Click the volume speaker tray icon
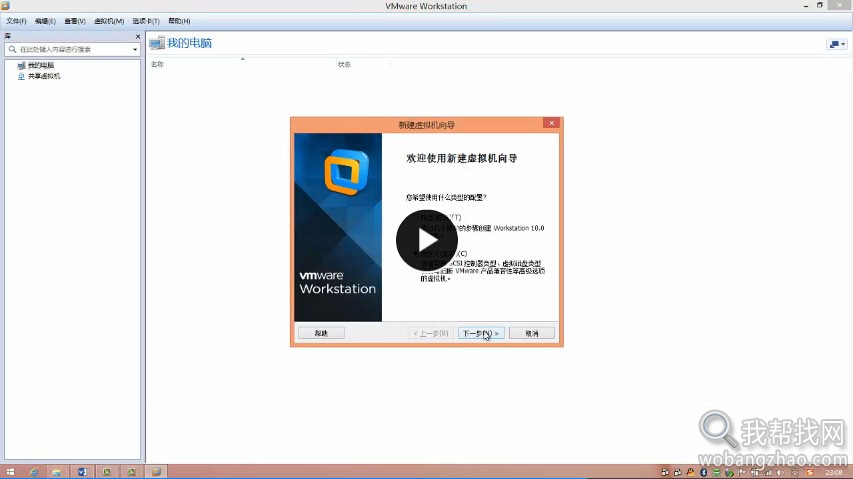Screen dimensions: 853x479 pyautogui.click(x=781, y=472)
